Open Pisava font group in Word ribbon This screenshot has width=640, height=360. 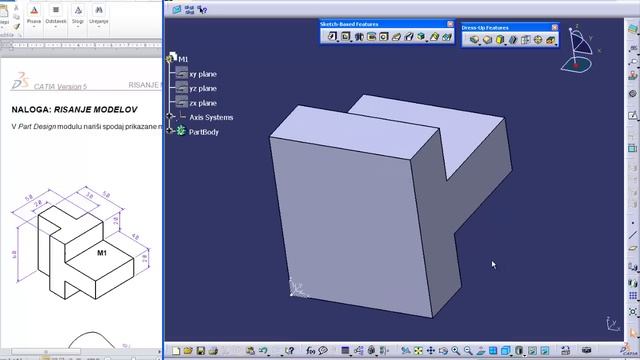(x=34, y=15)
